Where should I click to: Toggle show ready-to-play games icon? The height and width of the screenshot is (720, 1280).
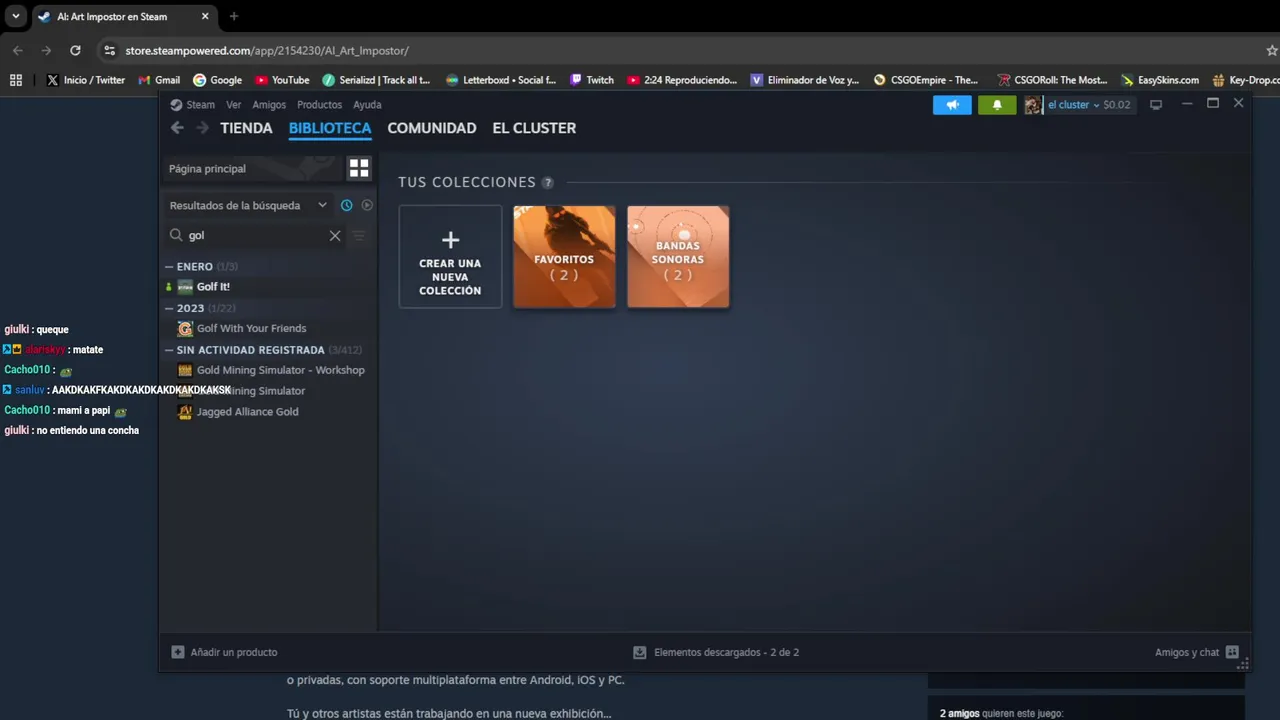pos(367,205)
